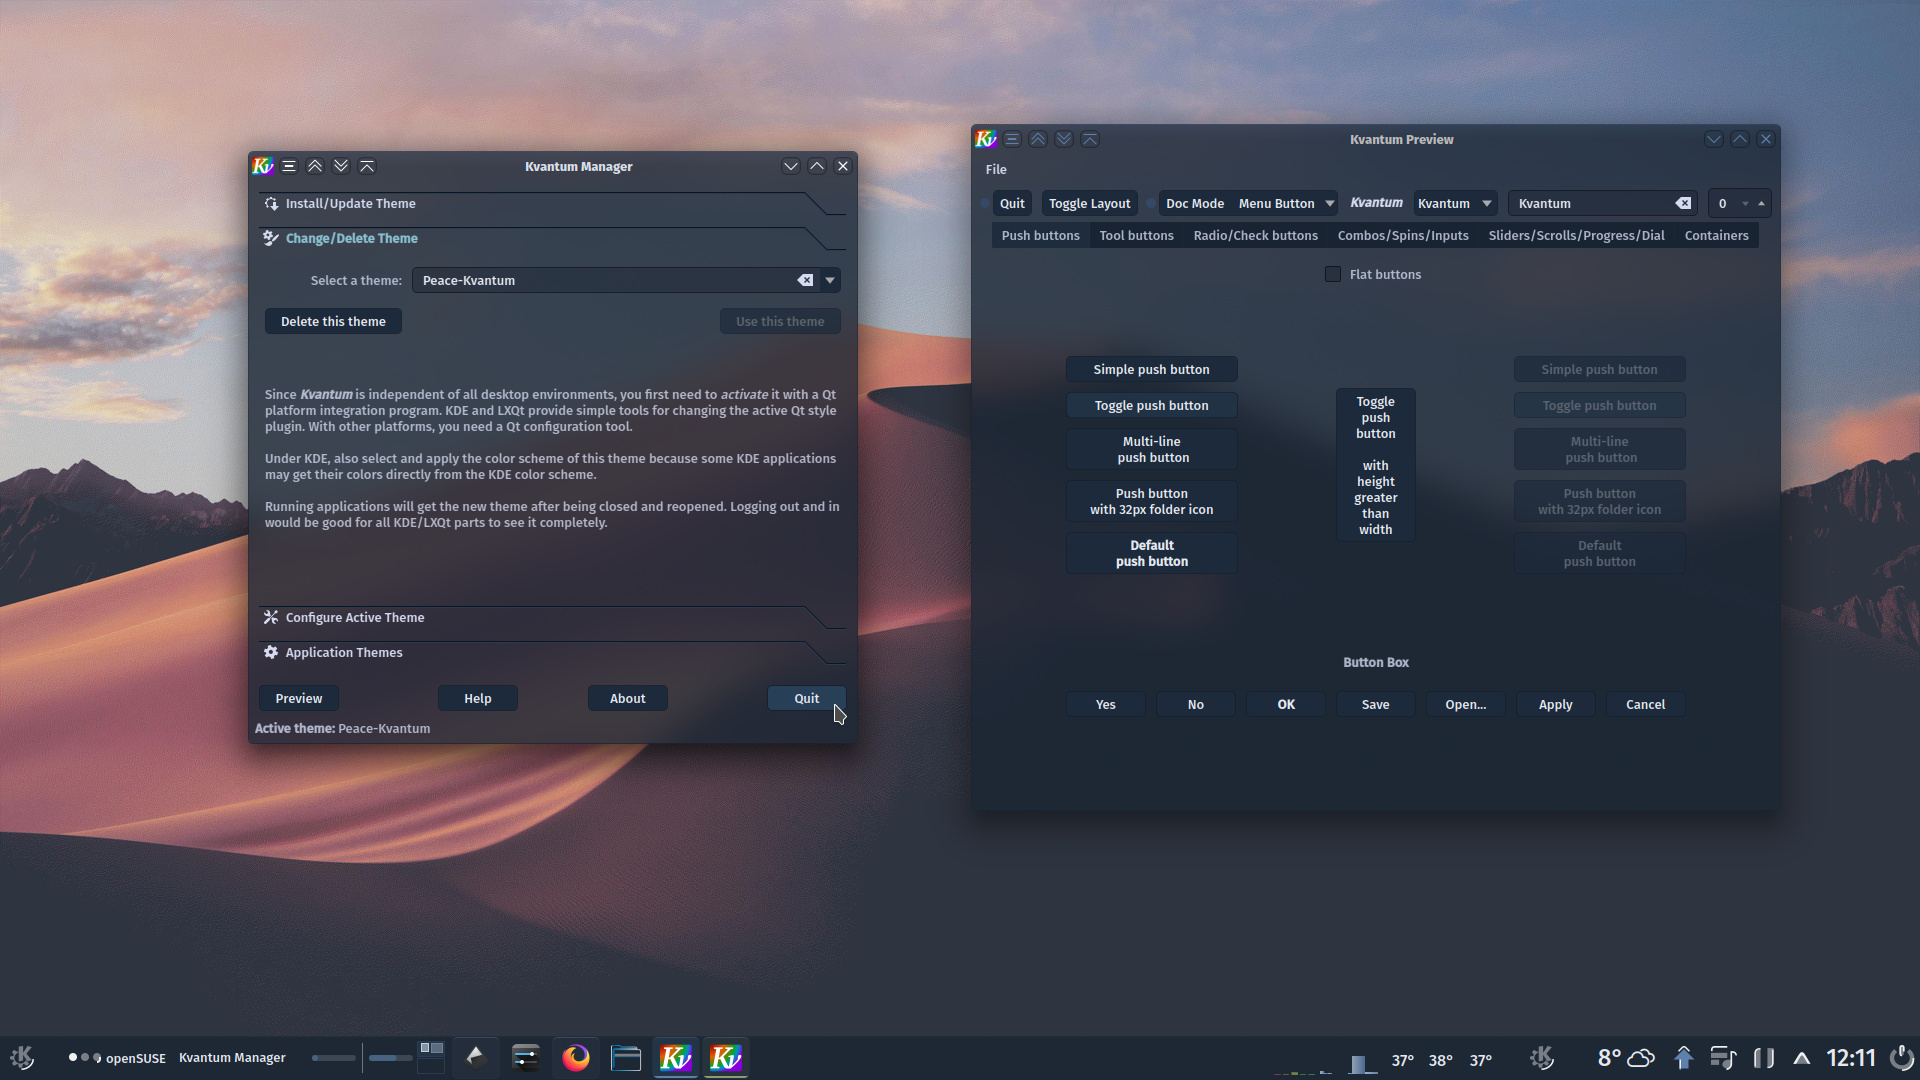The height and width of the screenshot is (1080, 1920).
Task: Launch the diamond-shaped app in taskbar
Action: (x=475, y=1056)
